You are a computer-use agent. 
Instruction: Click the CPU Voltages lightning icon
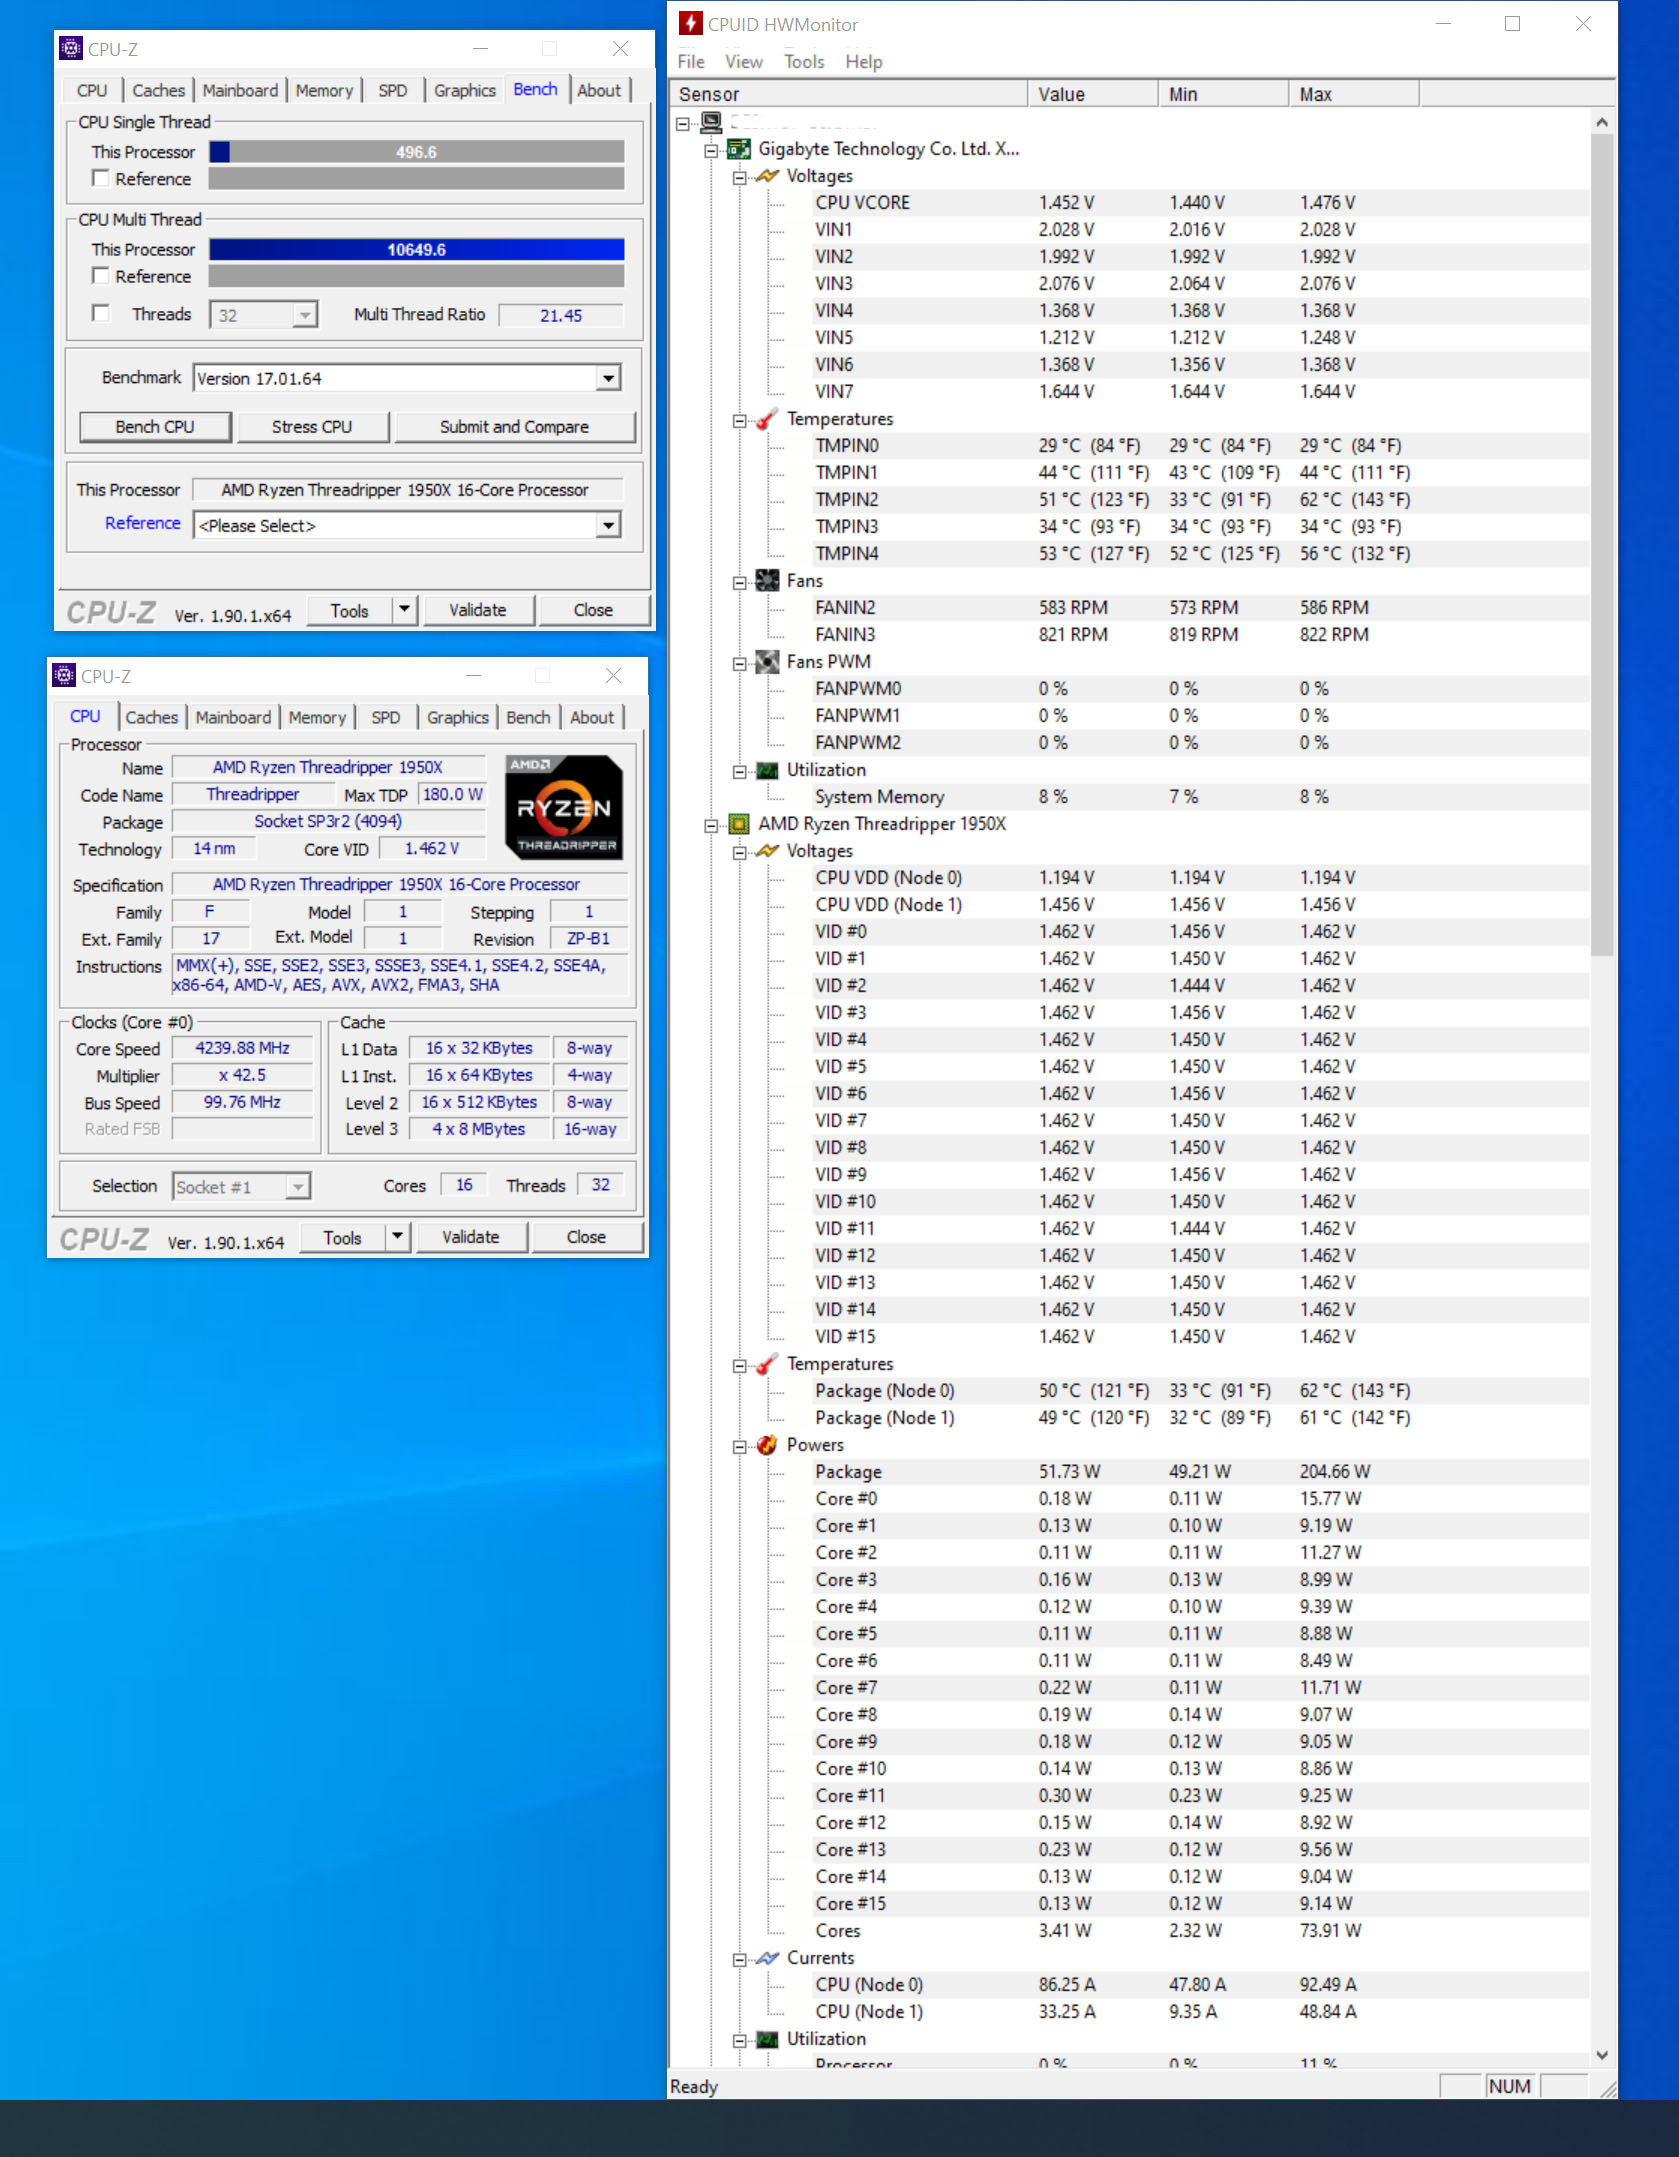[x=767, y=851]
